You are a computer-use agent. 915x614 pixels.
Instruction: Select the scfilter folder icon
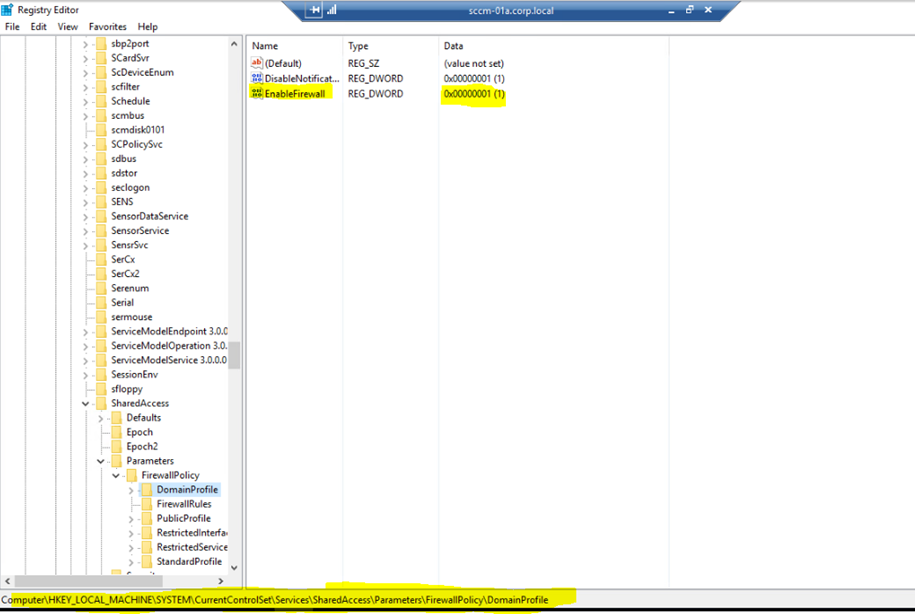[x=102, y=87]
